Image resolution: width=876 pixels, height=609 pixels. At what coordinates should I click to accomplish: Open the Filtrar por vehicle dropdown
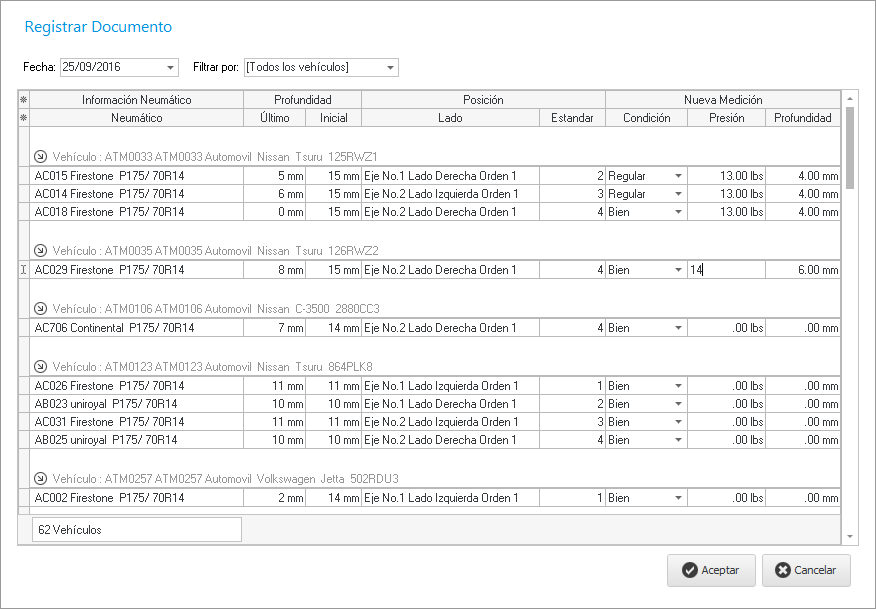pyautogui.click(x=390, y=68)
